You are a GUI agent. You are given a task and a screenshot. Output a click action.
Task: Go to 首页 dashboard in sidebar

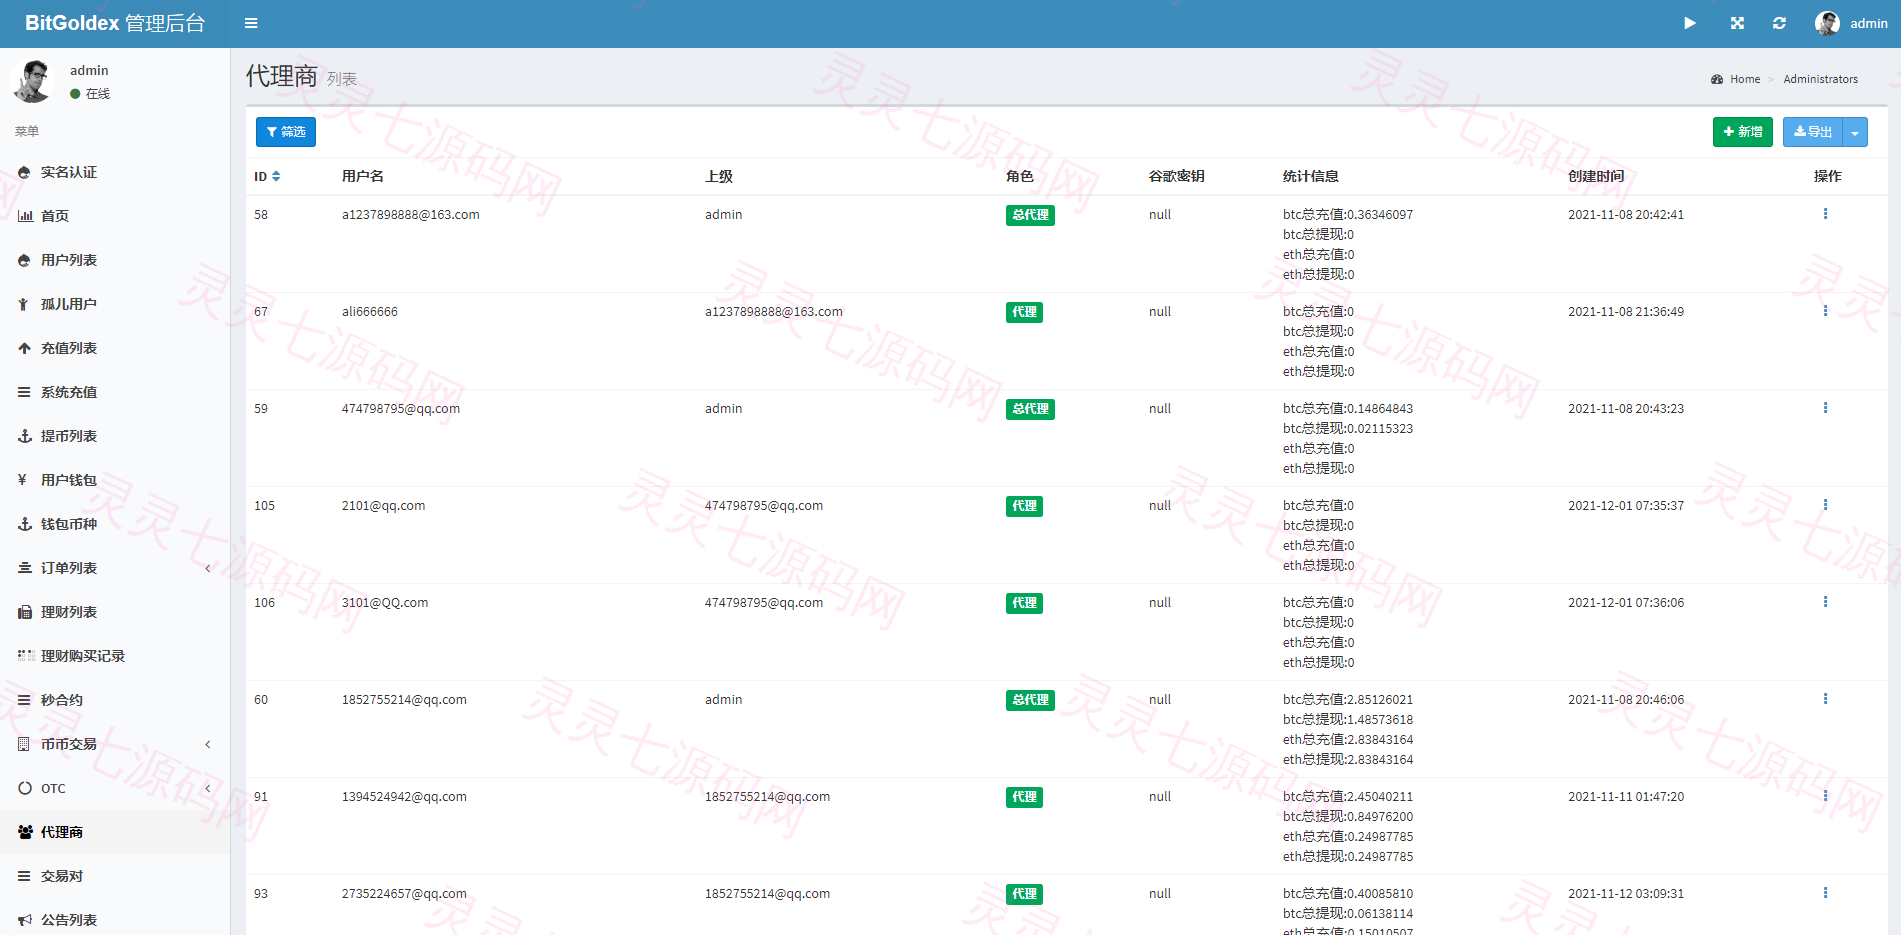pos(115,216)
